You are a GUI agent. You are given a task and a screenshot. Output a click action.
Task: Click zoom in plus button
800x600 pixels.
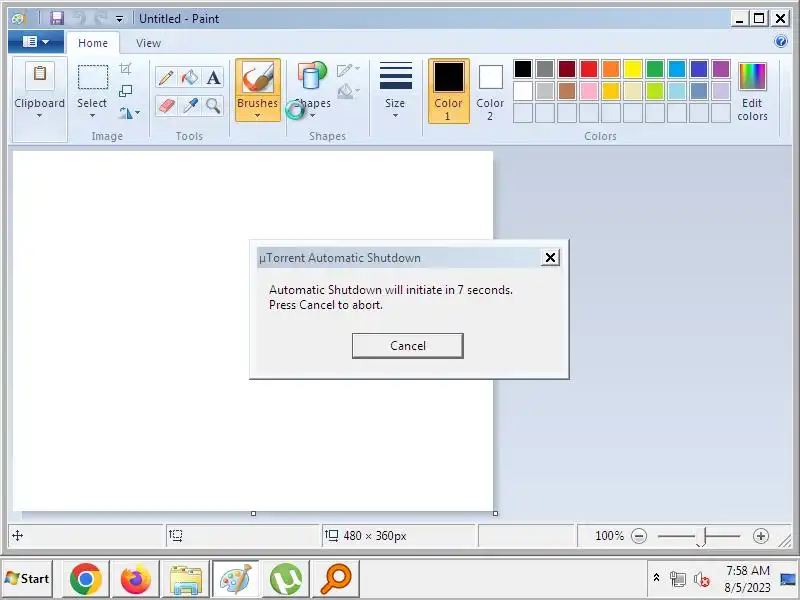(x=761, y=536)
